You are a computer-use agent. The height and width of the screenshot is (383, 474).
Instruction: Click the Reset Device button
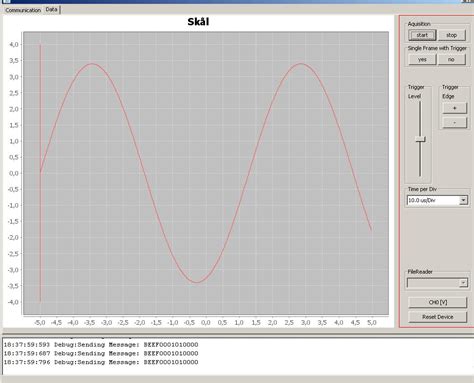click(438, 317)
